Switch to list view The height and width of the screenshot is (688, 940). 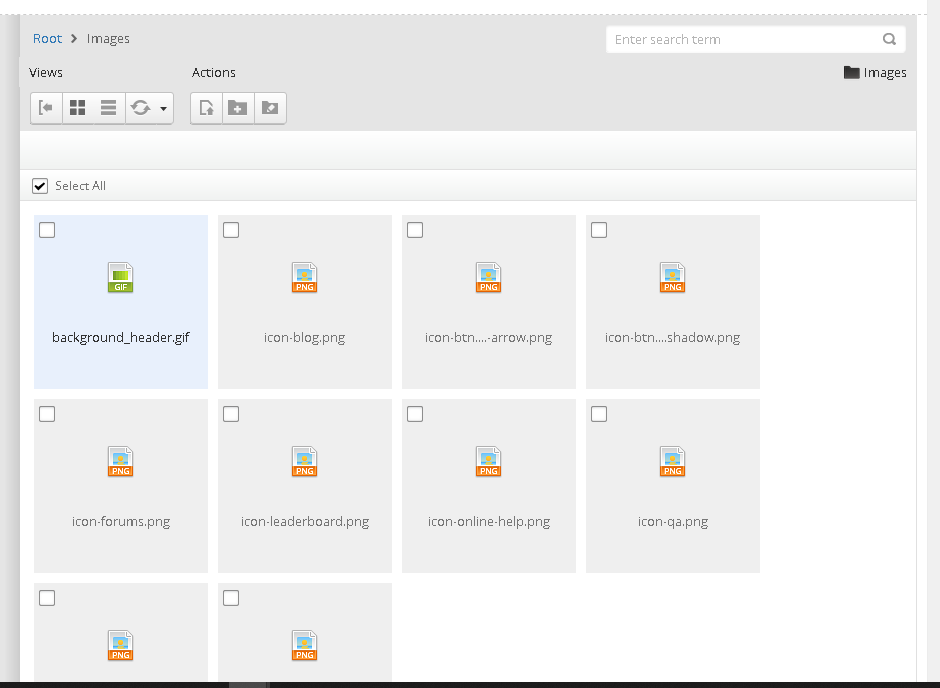pos(109,108)
